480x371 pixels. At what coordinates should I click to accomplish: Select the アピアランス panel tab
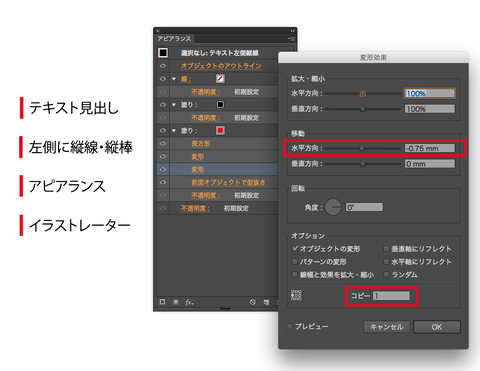tap(174, 39)
